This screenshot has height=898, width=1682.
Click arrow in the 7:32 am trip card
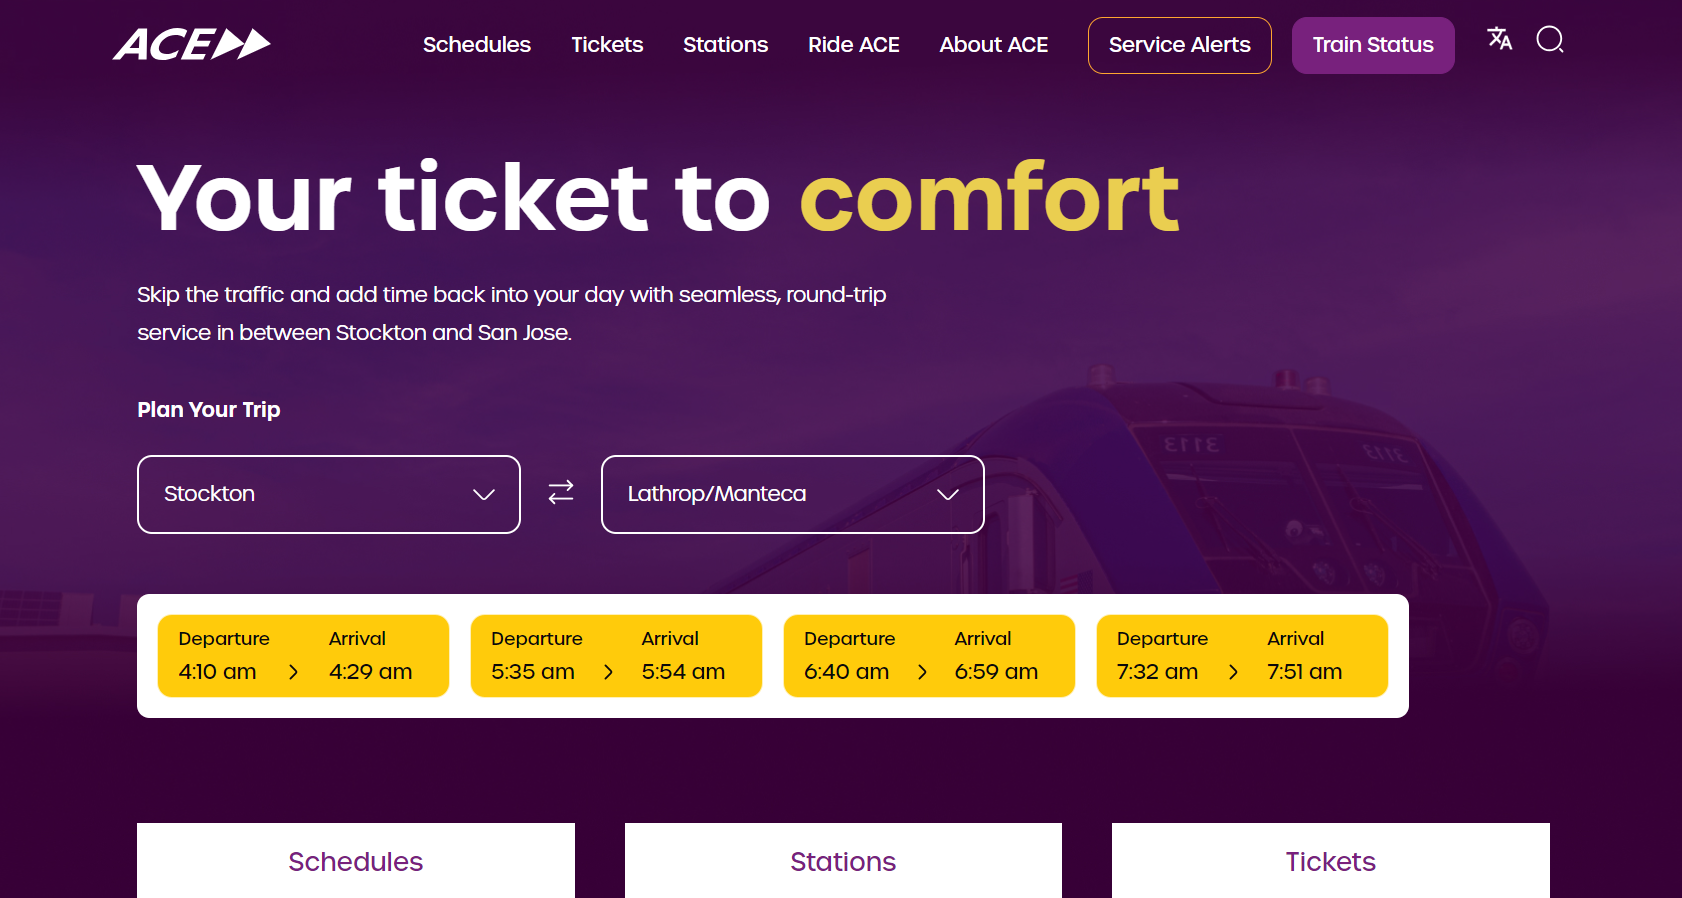tap(1233, 672)
